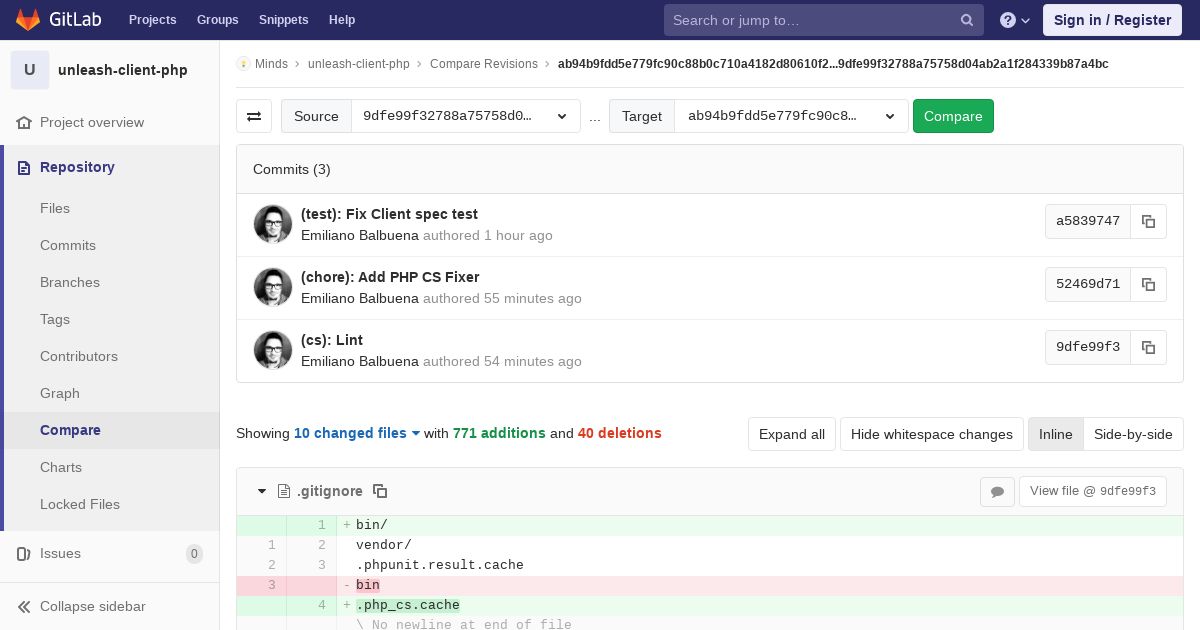Click the Issues sidebar icon
This screenshot has height=630, width=1200.
[24, 553]
